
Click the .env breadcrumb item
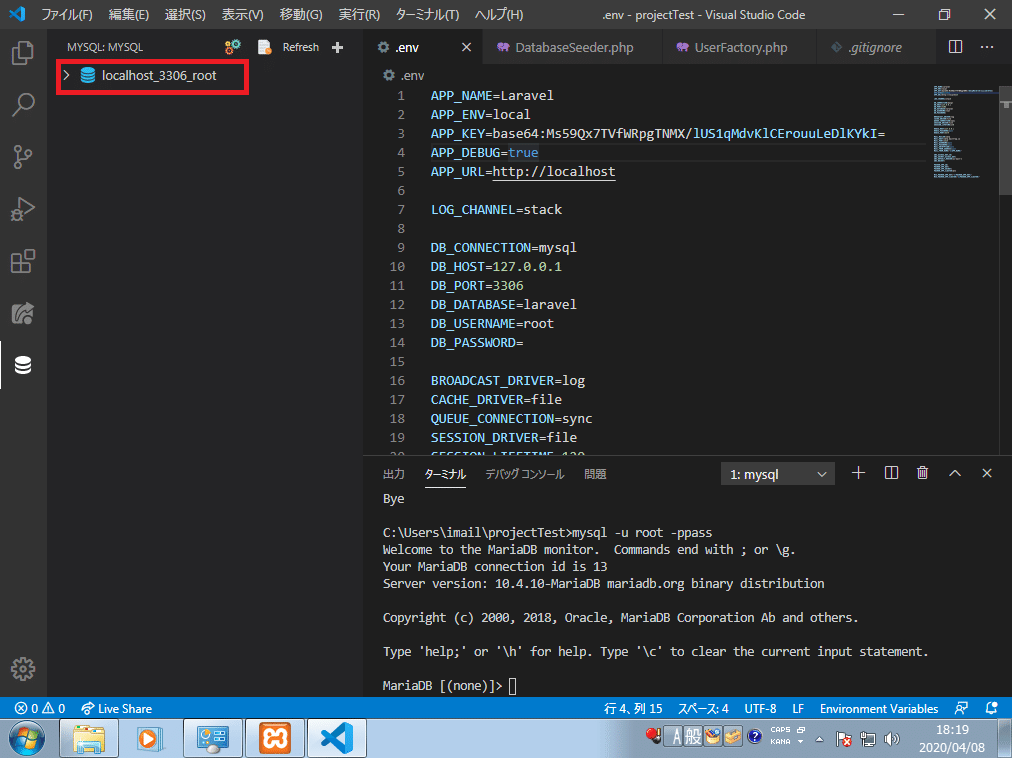click(x=404, y=76)
